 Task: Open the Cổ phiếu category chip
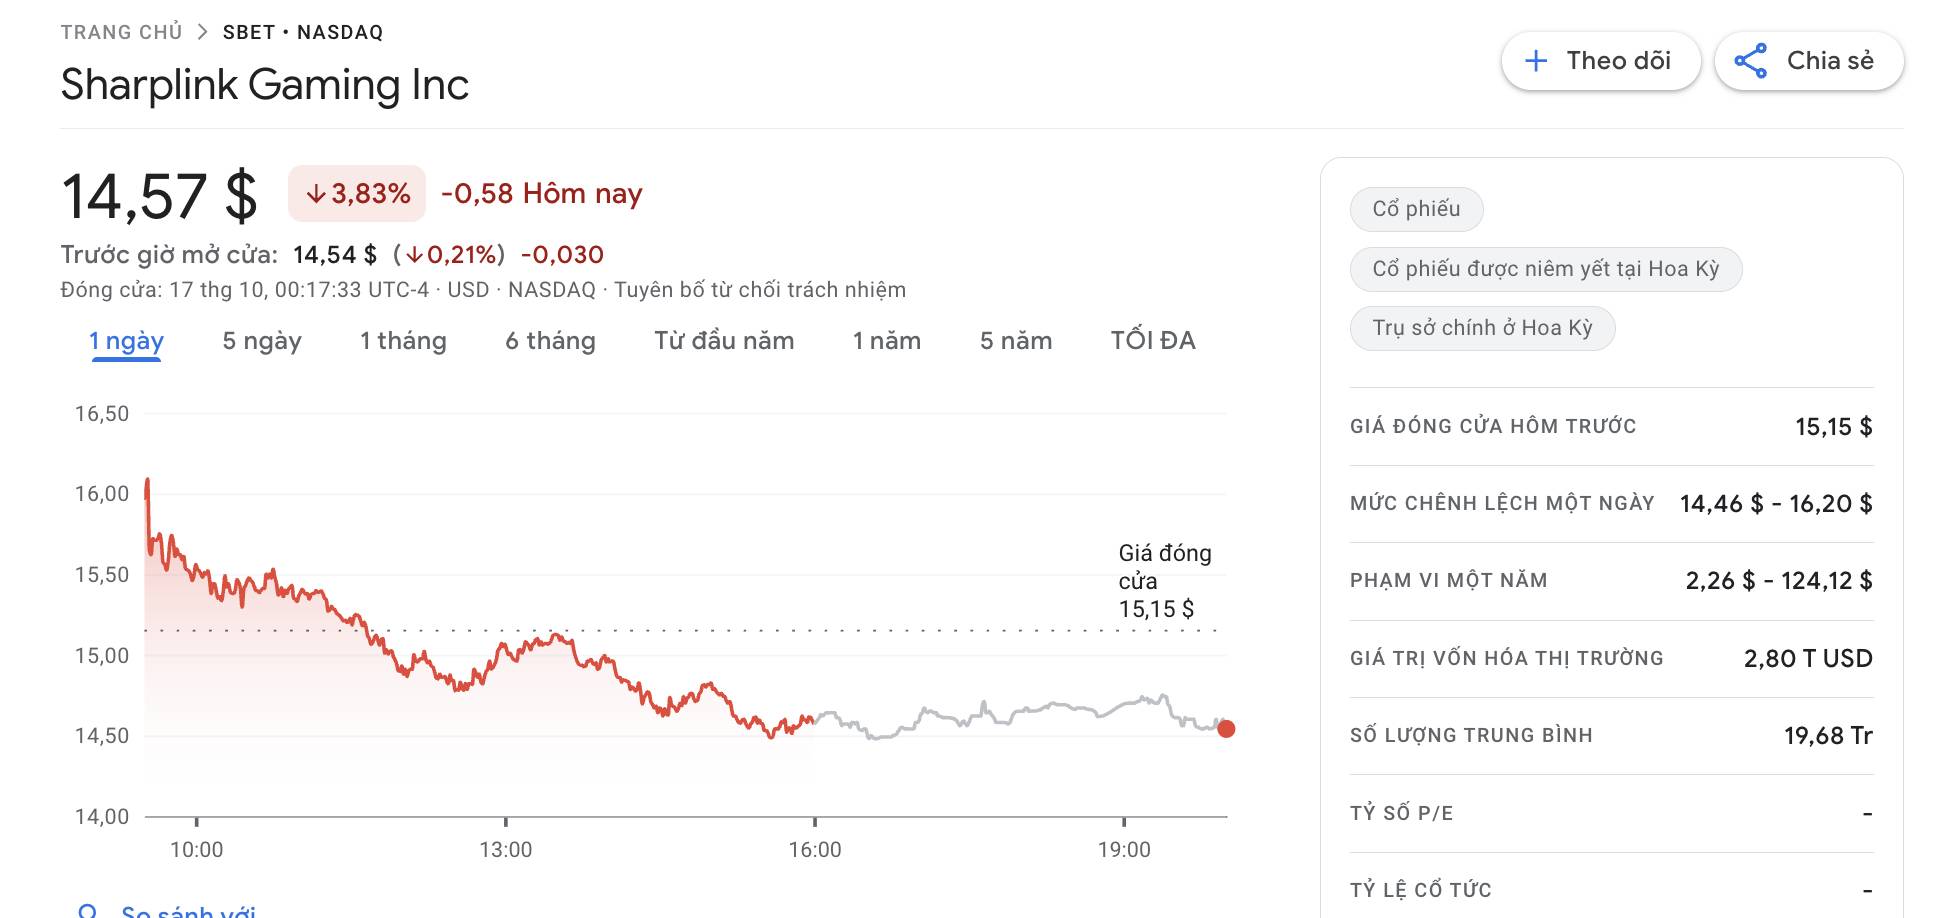1416,209
